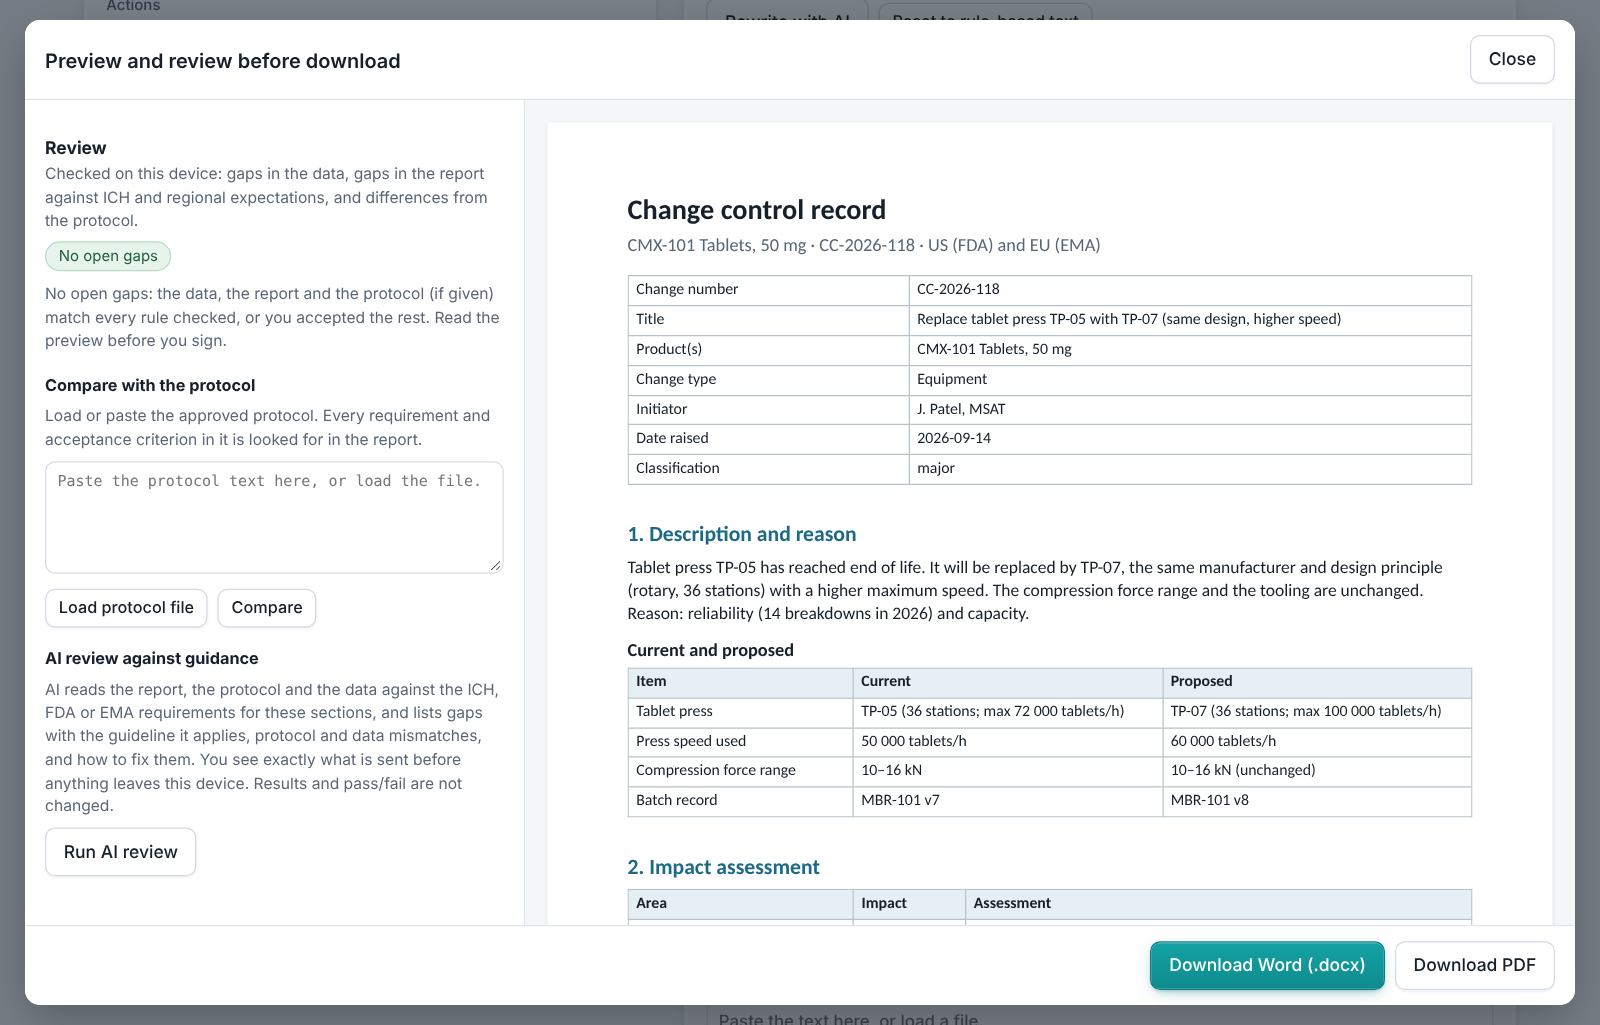The image size is (1600, 1025).
Task: Click the Replace tablet press TP-05 title cell
Action: pos(1190,320)
